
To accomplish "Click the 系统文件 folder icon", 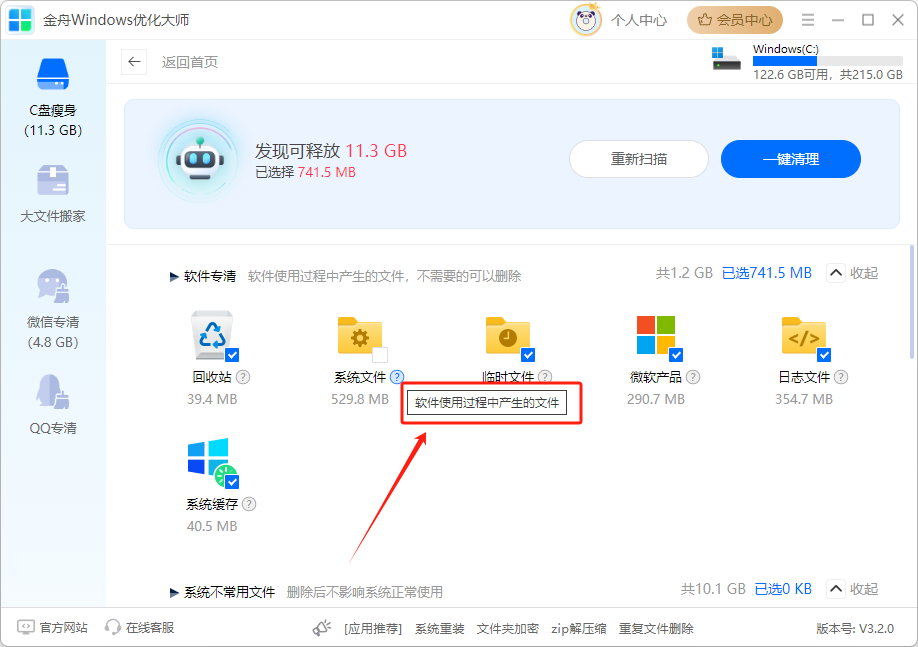I will pos(359,336).
